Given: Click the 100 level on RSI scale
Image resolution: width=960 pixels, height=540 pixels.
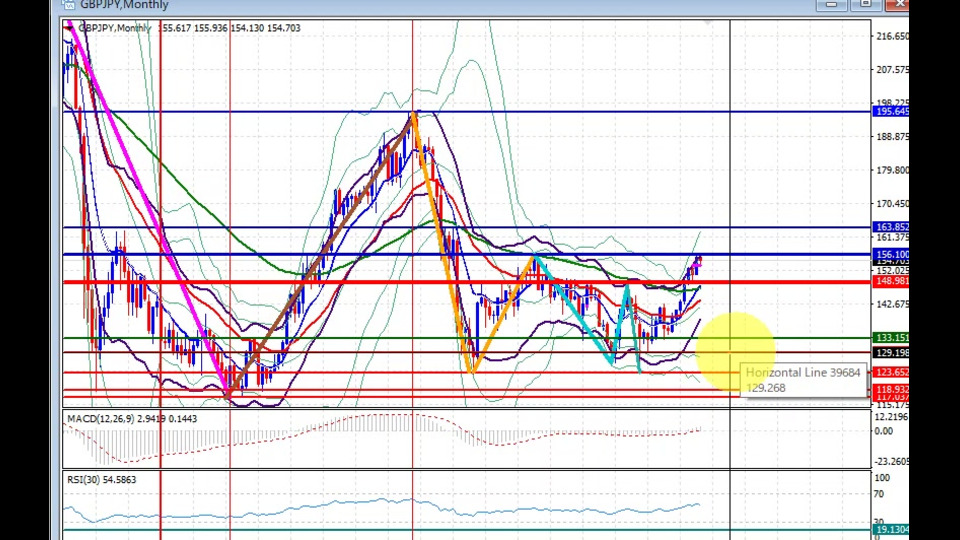Looking at the screenshot, I should [x=882, y=478].
